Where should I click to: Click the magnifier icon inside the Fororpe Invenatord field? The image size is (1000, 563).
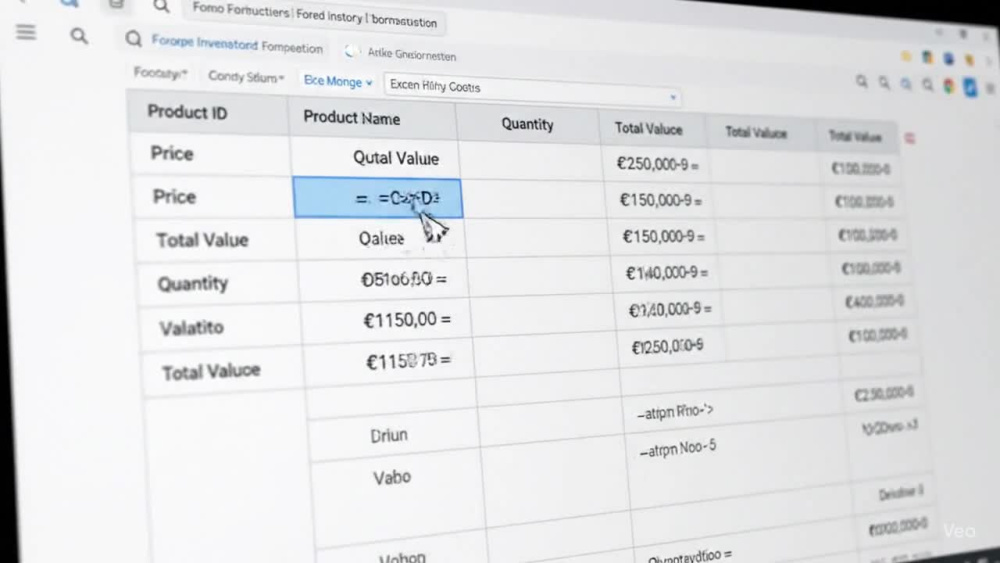pyautogui.click(x=133, y=39)
